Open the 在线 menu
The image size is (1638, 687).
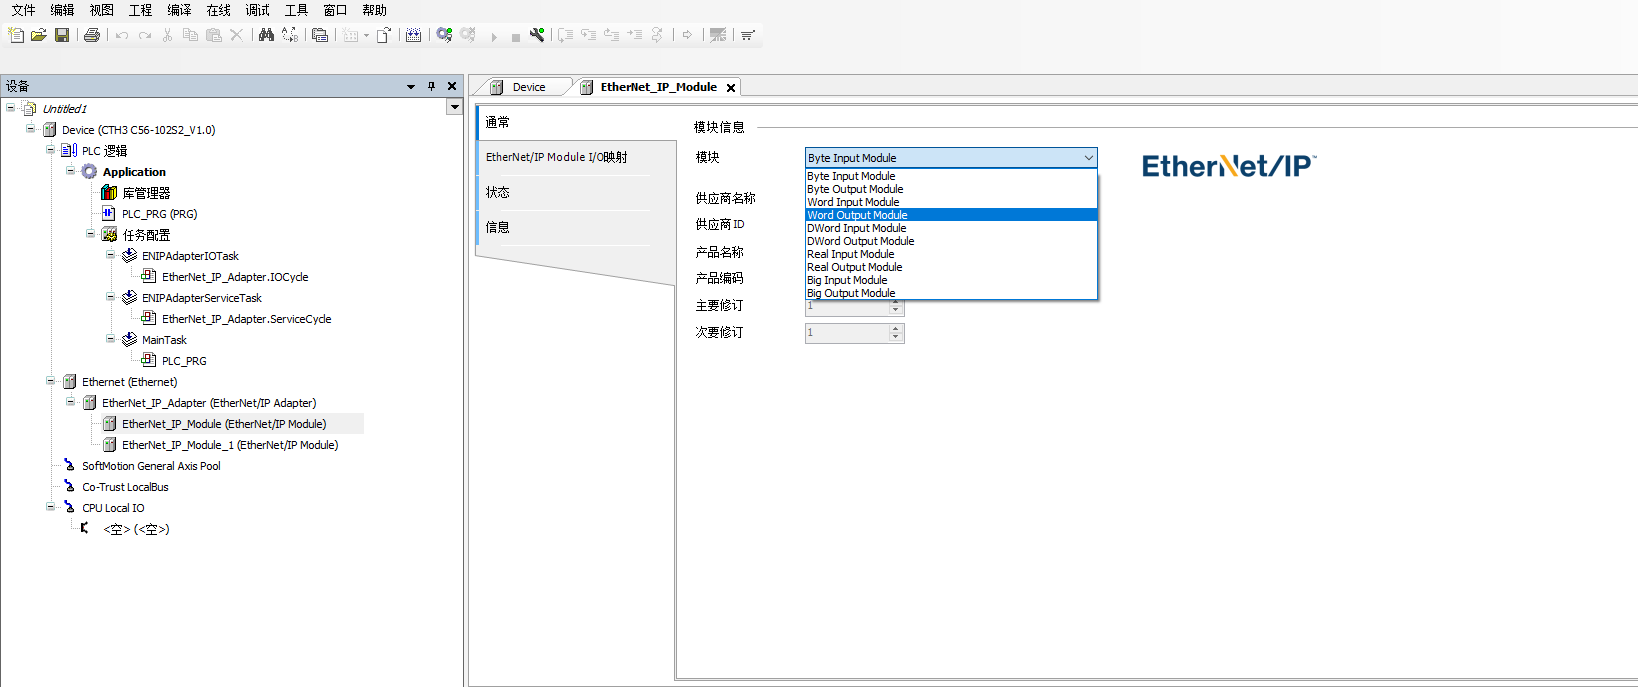(x=218, y=10)
